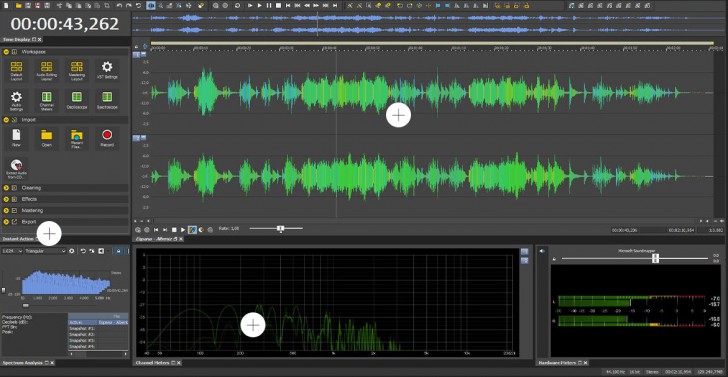The width and height of the screenshot is (728, 377).
Task: Expand the Export section
Action: (x=6, y=222)
